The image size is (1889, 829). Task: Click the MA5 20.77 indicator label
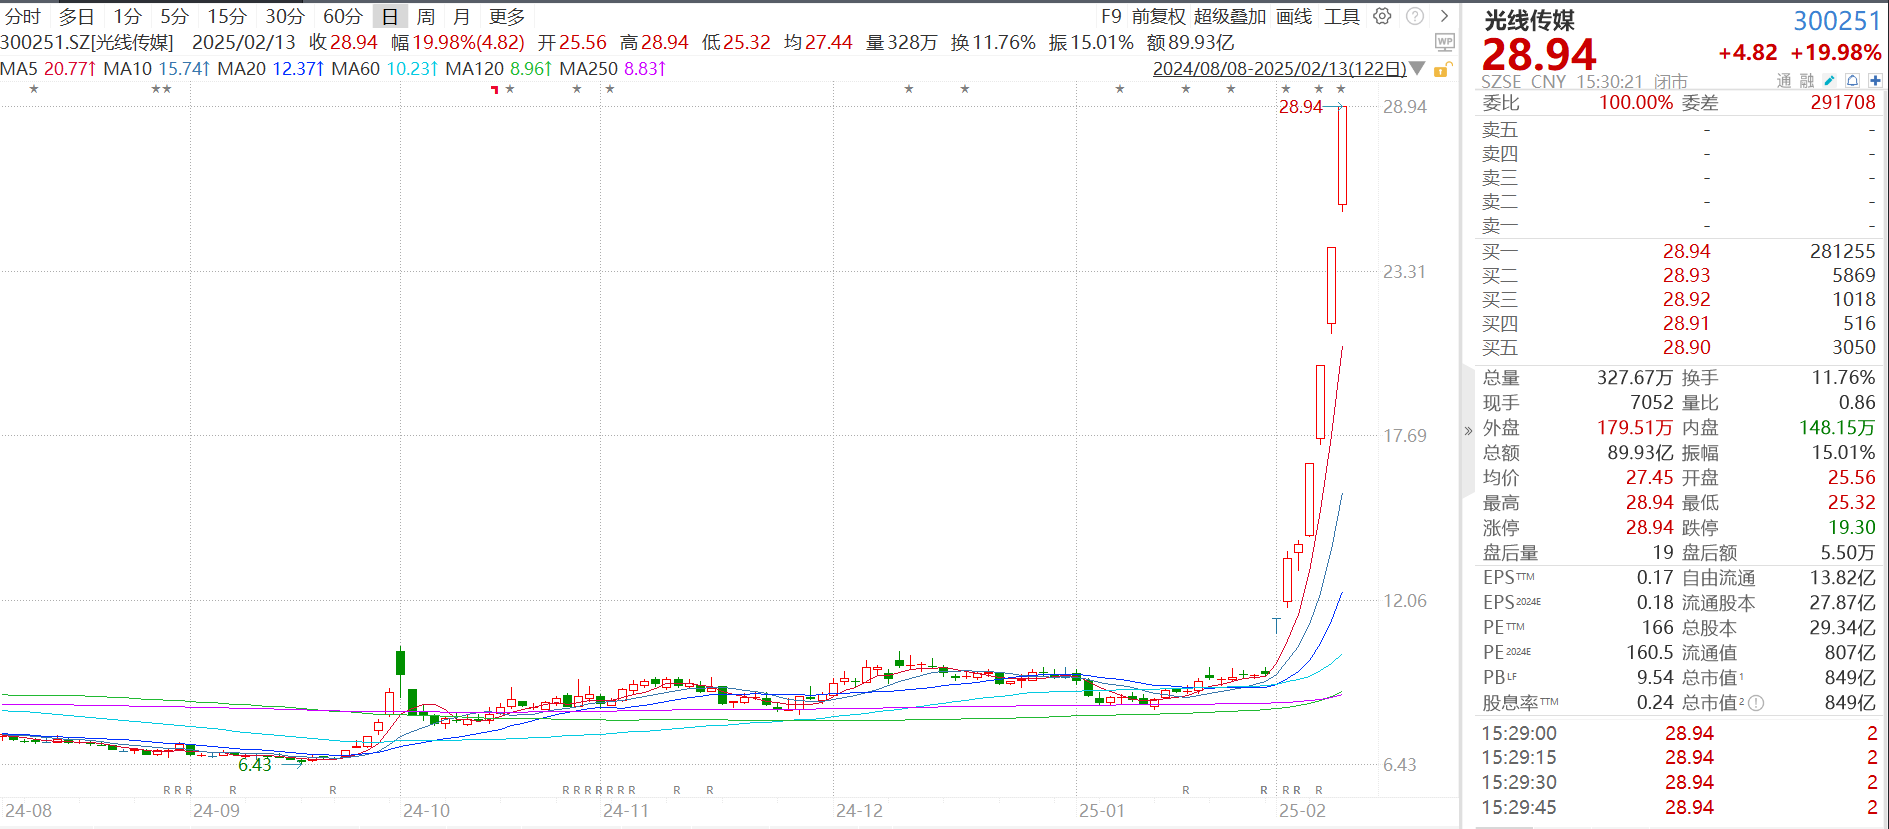(x=49, y=69)
